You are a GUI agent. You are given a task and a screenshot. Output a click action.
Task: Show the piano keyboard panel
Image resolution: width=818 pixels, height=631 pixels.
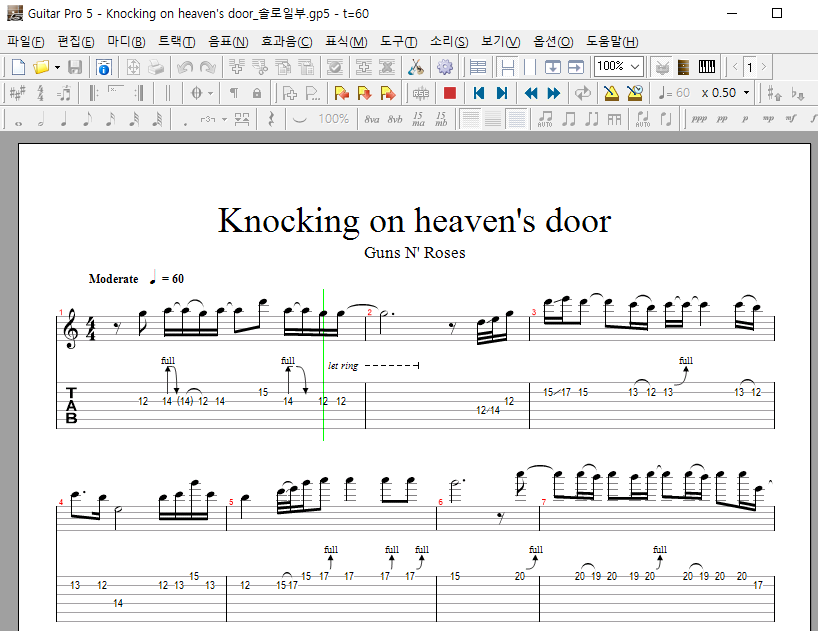(707, 67)
